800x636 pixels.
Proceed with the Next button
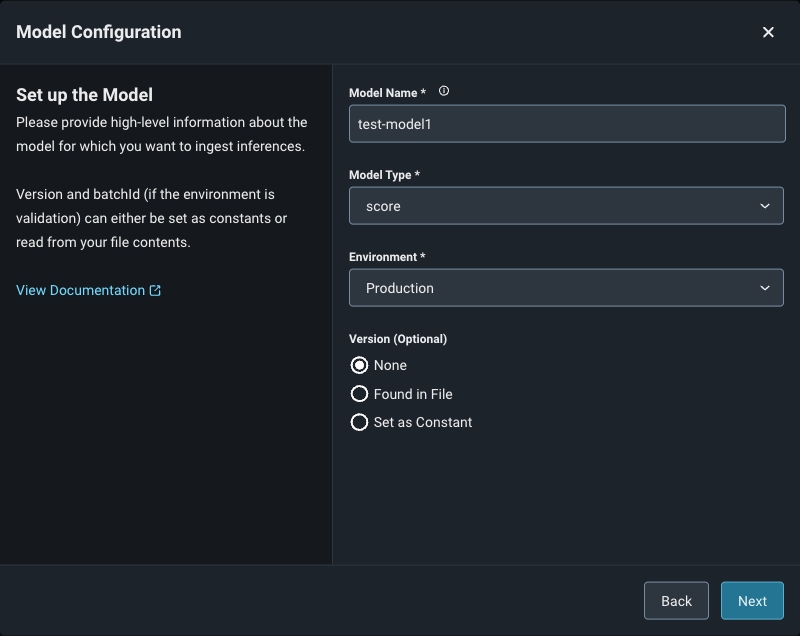click(x=752, y=601)
